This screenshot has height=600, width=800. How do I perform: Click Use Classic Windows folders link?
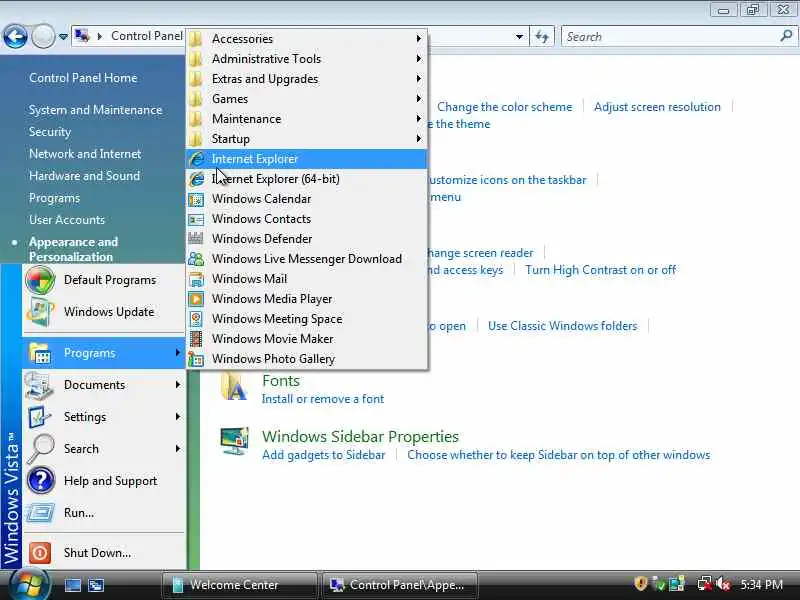tap(562, 326)
